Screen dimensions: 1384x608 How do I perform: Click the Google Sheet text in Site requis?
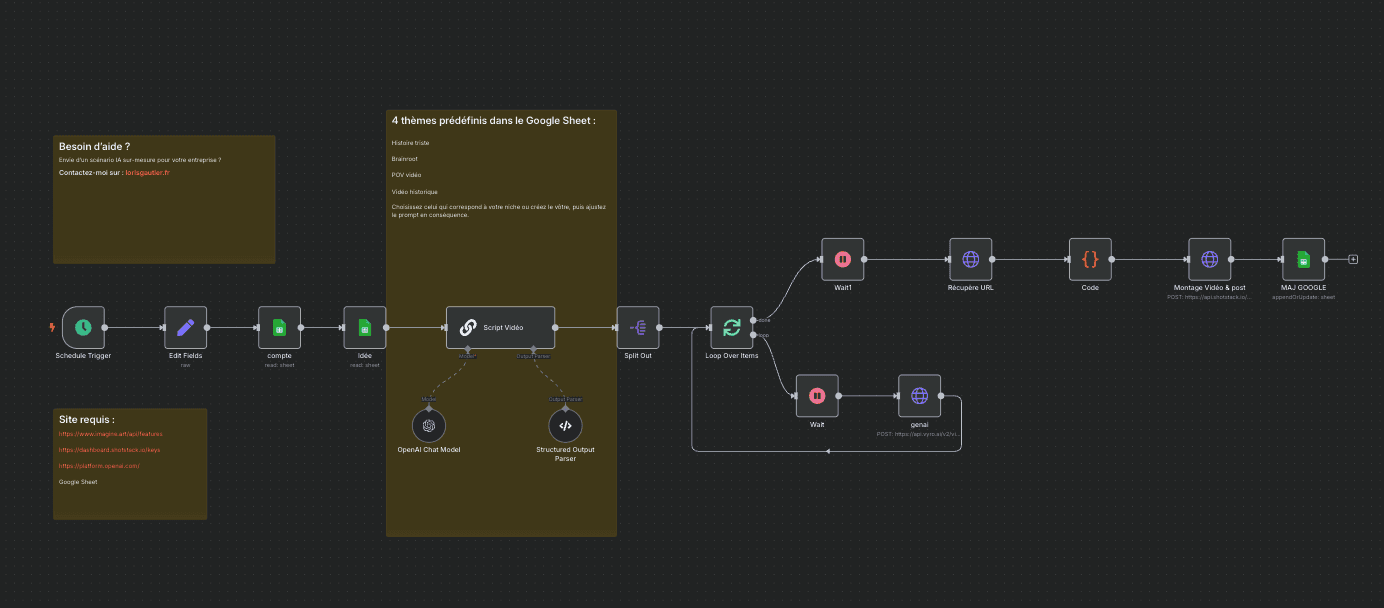[78, 482]
